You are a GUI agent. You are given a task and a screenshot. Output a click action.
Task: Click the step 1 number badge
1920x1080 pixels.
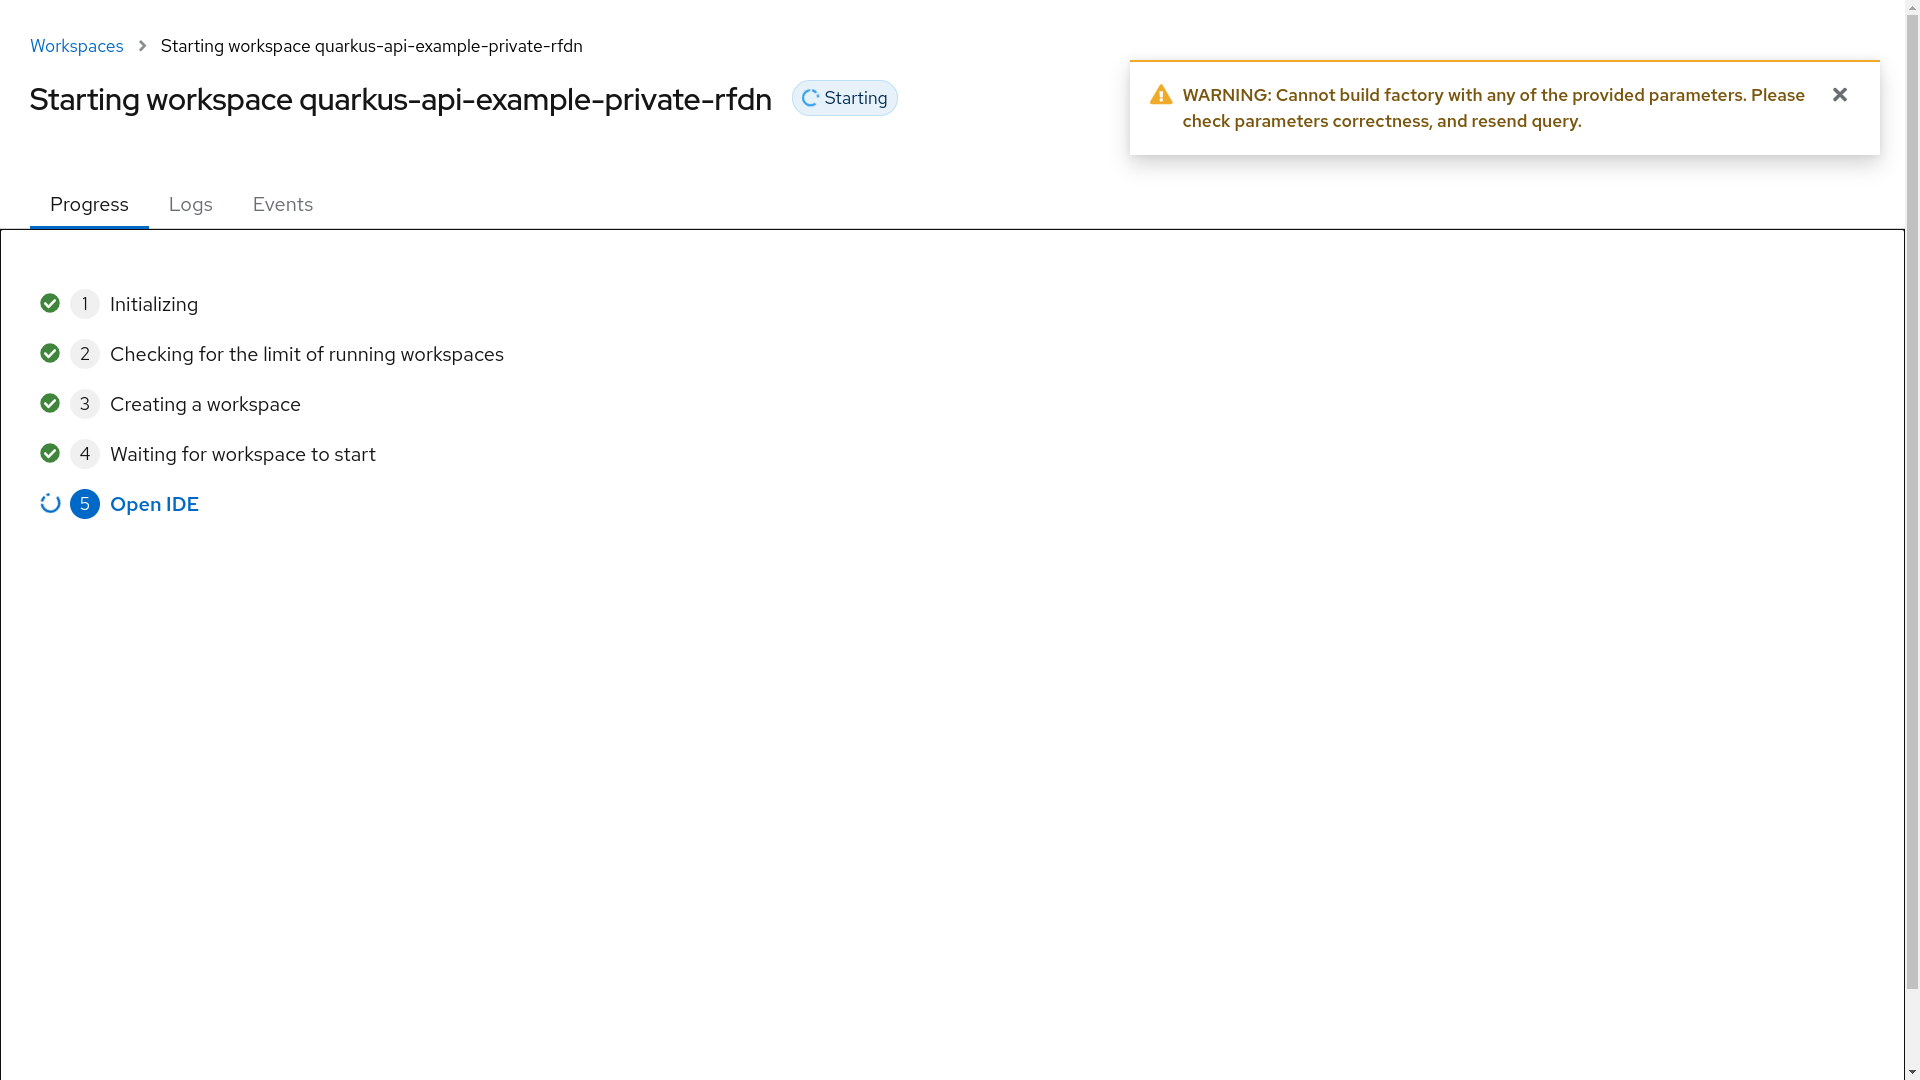click(85, 304)
